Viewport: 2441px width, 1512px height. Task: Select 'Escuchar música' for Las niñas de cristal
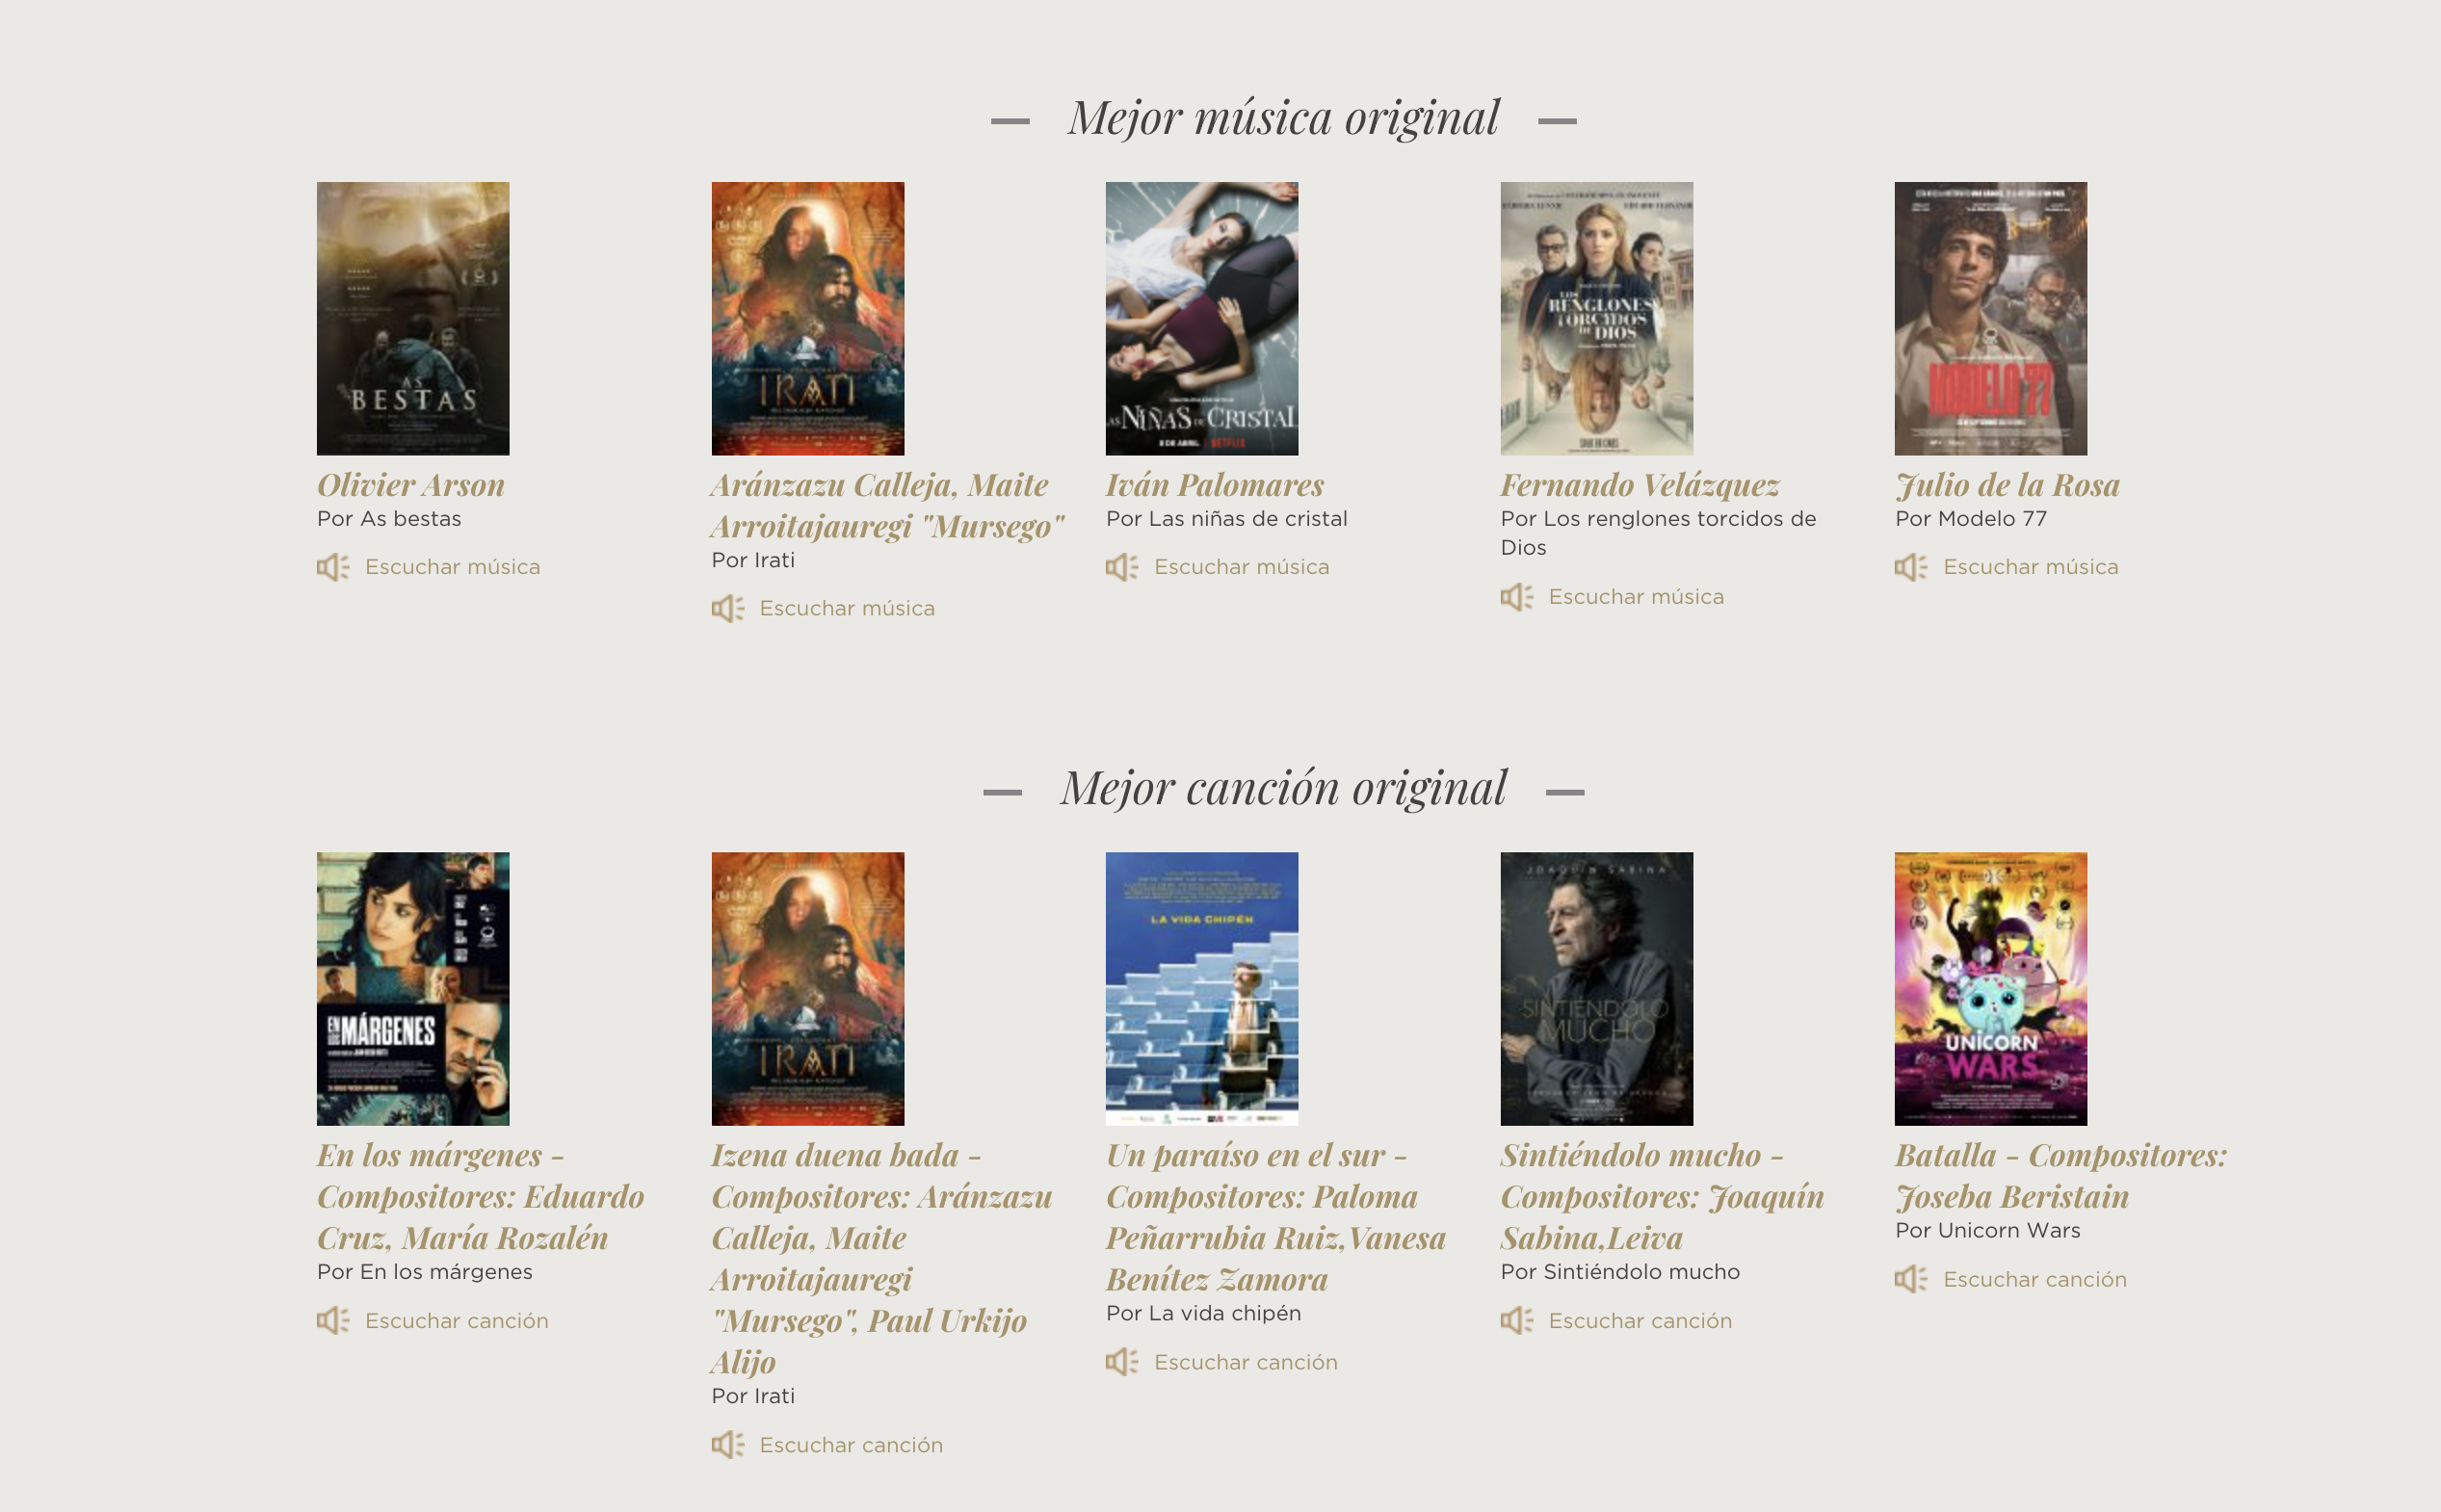1241,567
